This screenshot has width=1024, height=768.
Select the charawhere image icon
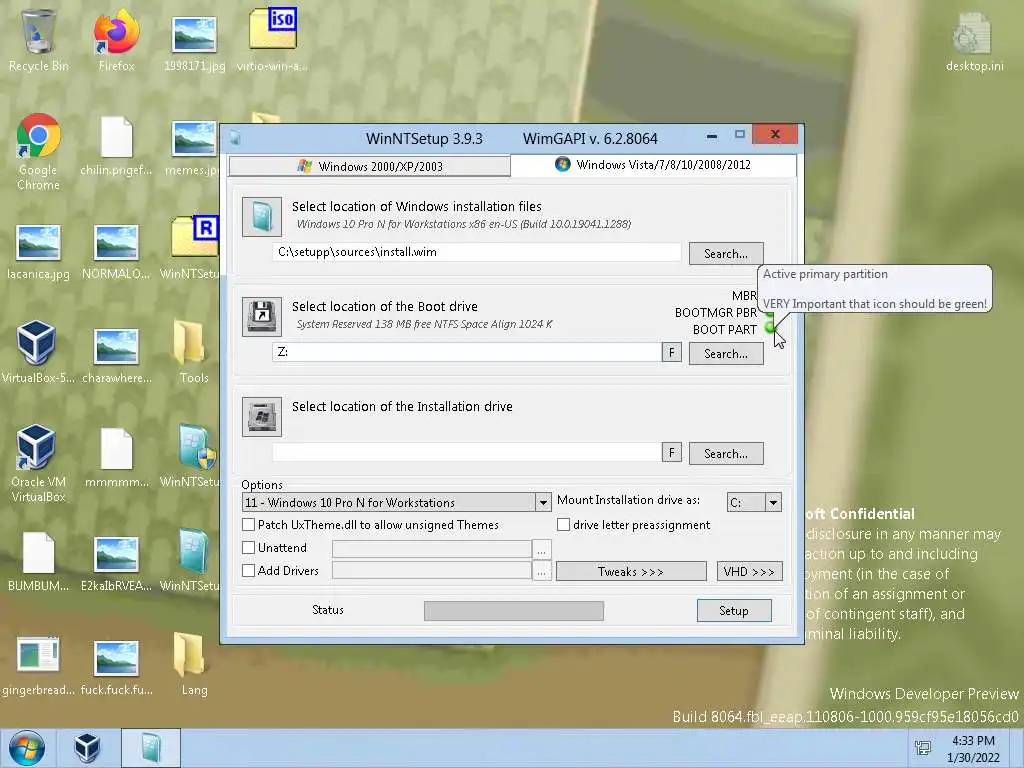tap(116, 355)
